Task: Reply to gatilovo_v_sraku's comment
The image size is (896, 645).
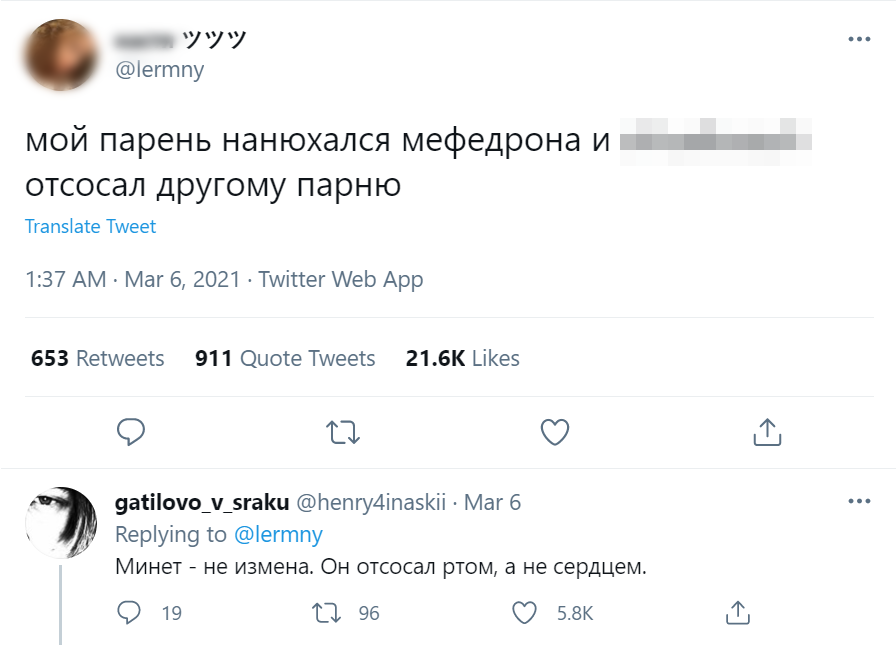Action: (x=130, y=612)
